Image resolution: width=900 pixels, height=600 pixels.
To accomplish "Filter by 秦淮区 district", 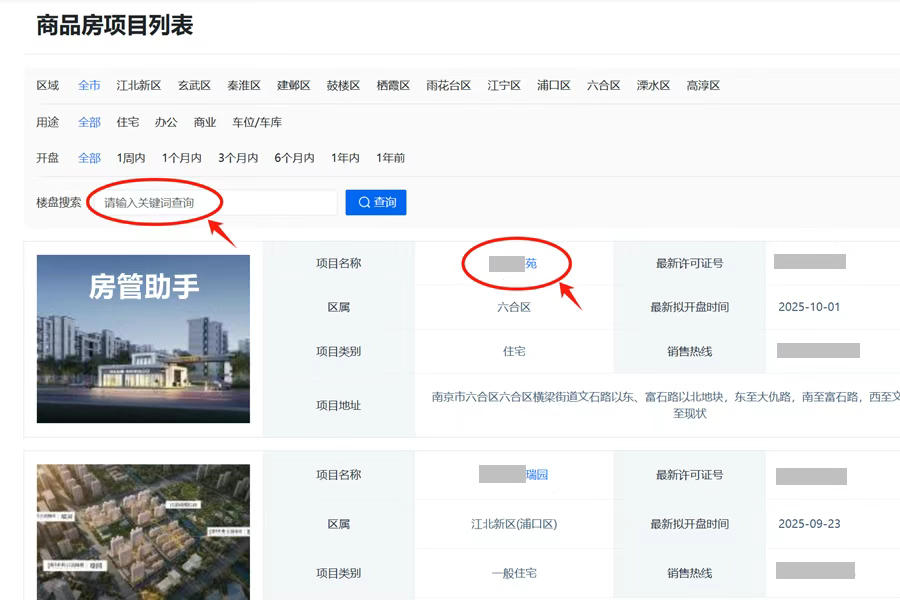I will point(244,86).
